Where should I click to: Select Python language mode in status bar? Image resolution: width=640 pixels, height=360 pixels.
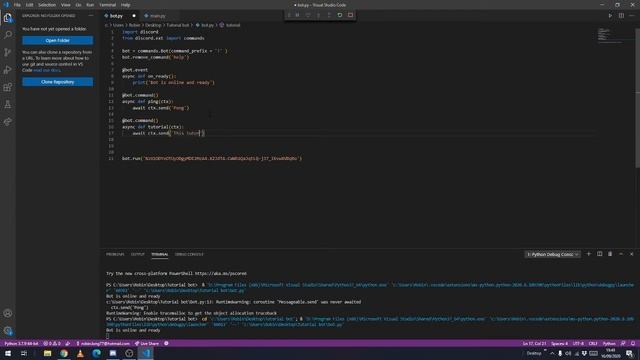click(x=609, y=344)
